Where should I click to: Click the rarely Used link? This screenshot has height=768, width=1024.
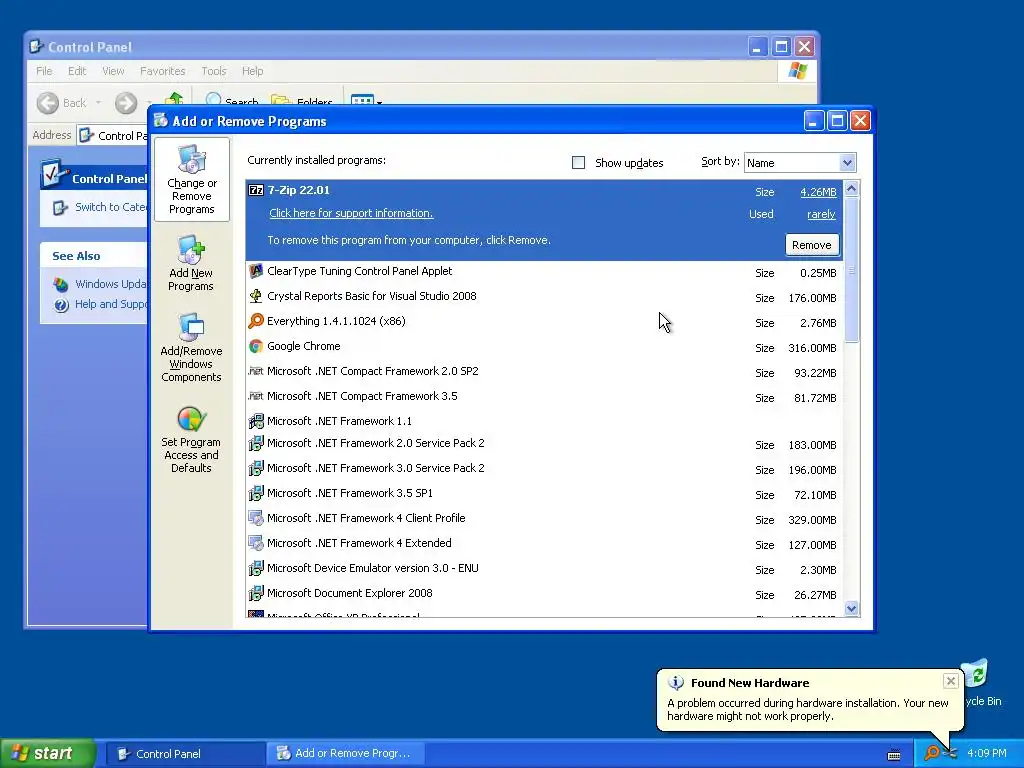[x=821, y=214]
